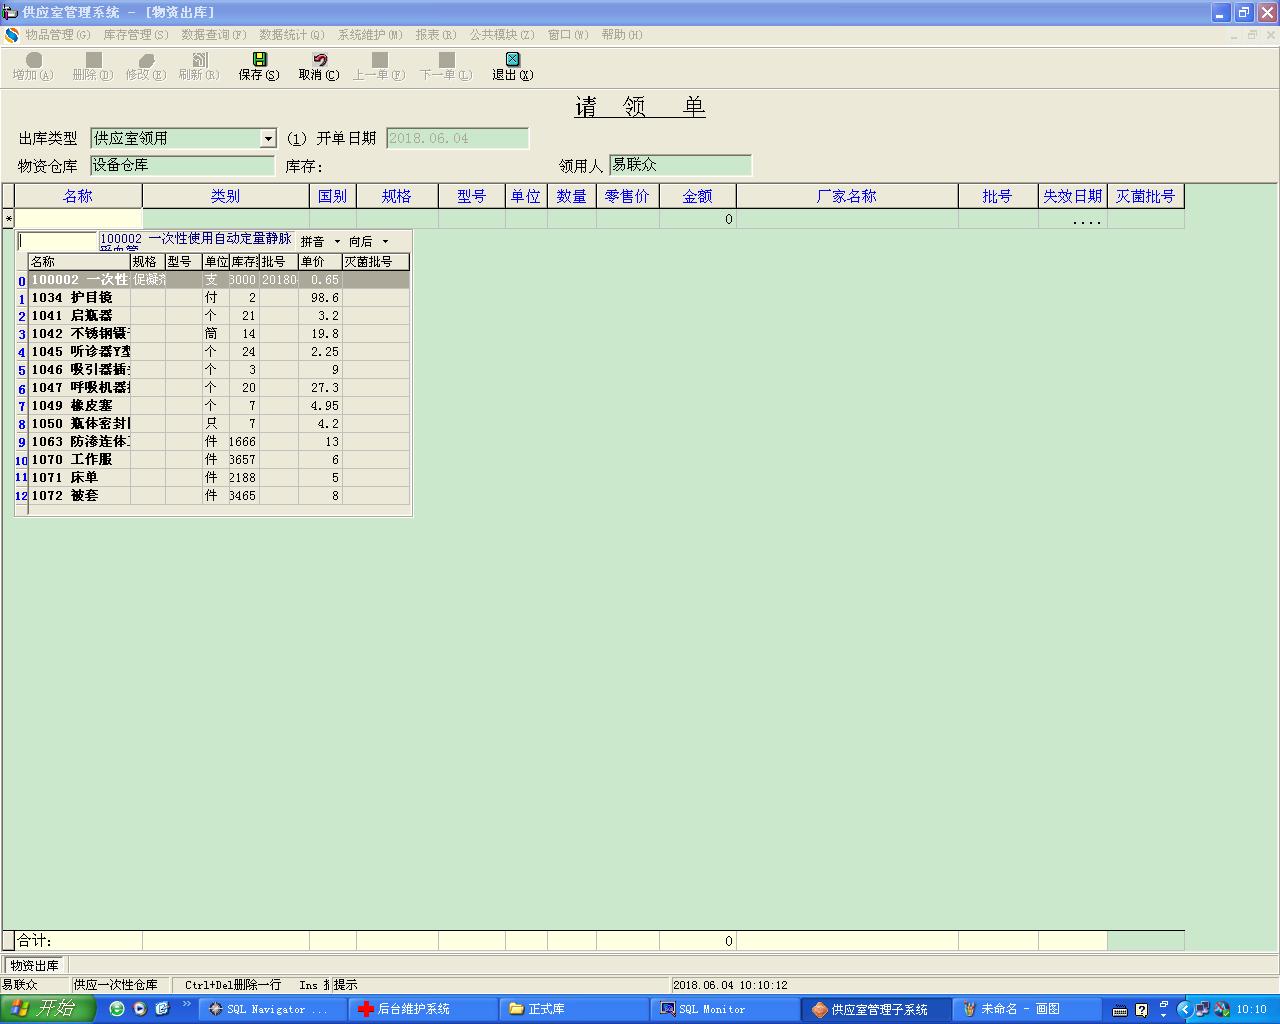Select the 1070 工作服 item row
The image size is (1280, 1024).
click(80, 460)
